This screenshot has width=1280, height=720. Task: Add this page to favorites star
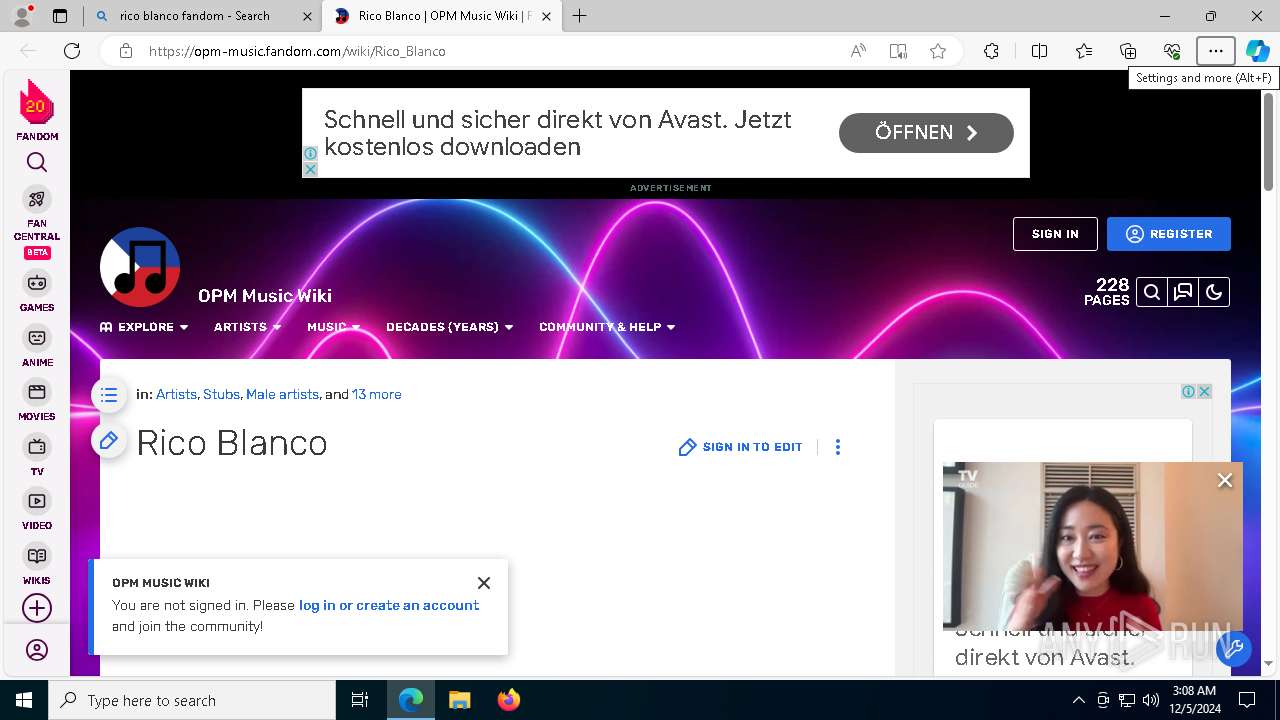(x=938, y=51)
